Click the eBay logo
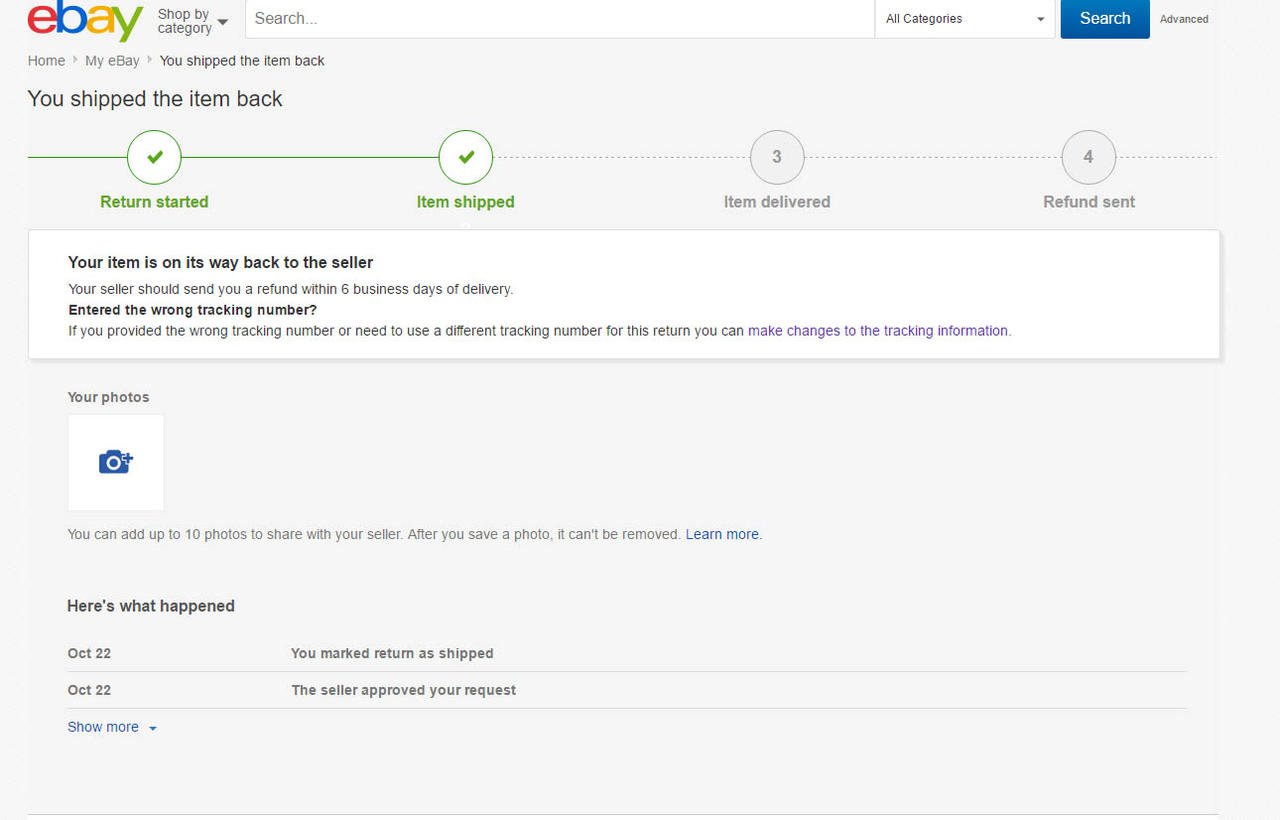 85,20
